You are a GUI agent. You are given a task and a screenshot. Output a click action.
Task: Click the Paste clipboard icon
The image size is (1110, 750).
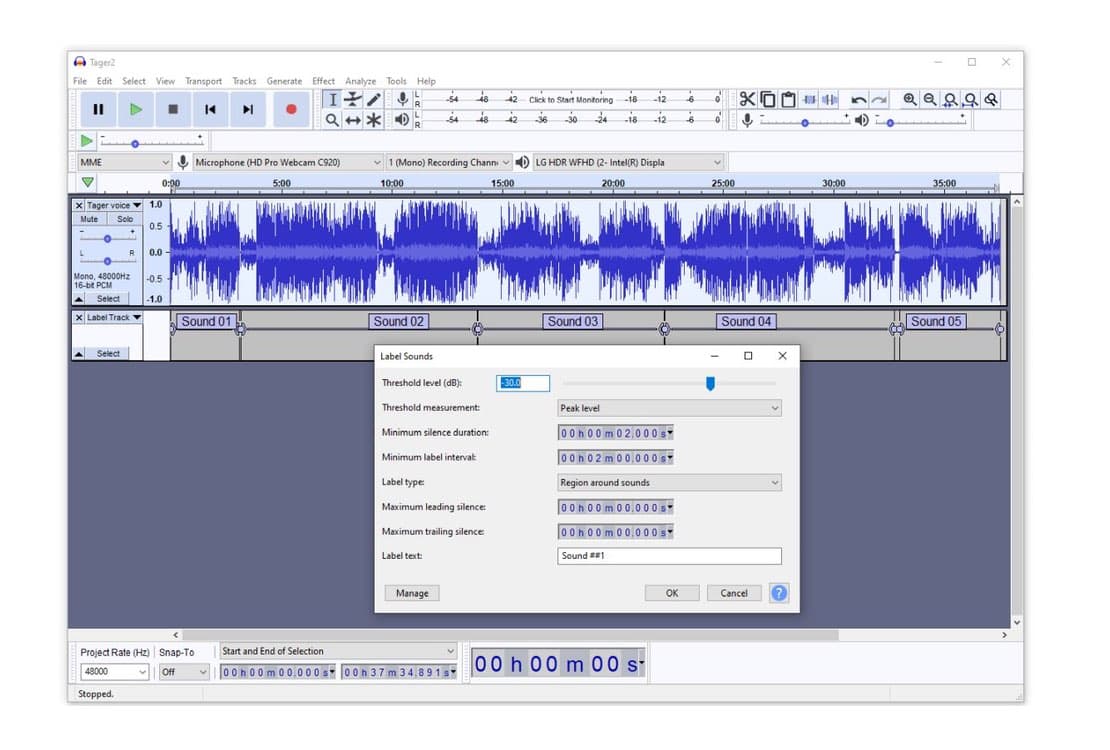point(788,100)
